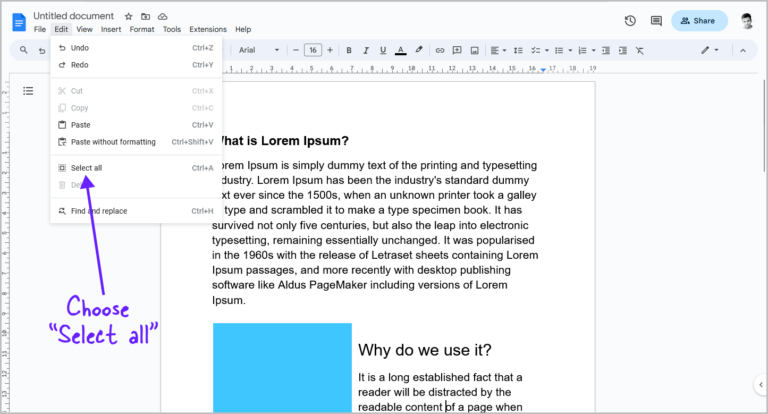768x414 pixels.
Task: Toggle bold formatting
Action: click(x=349, y=50)
